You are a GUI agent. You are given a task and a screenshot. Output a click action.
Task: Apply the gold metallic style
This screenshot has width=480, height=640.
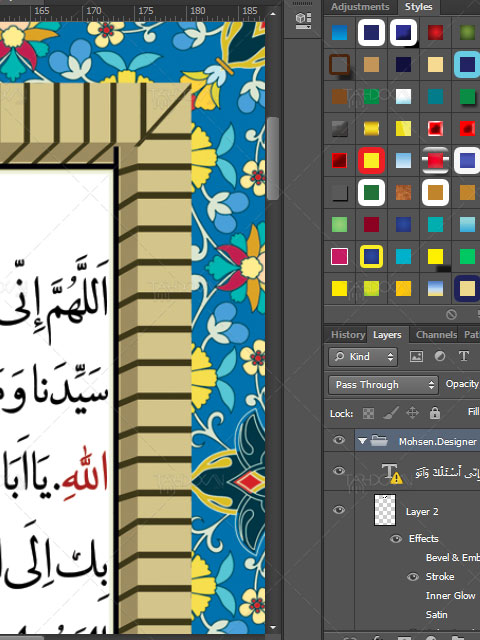point(371,129)
